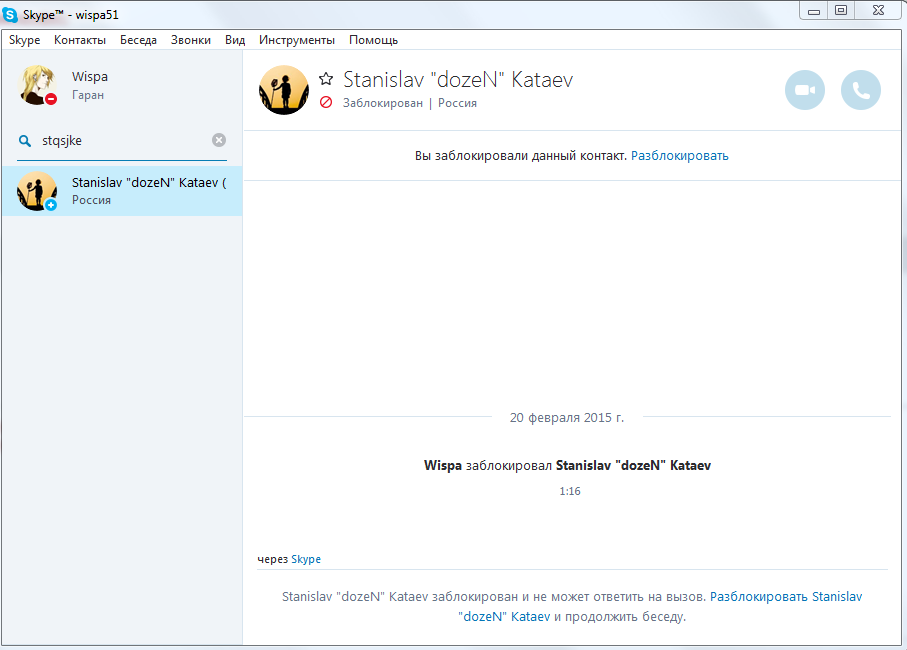Click Wispa's name in profile area
The width and height of the screenshot is (907, 650).
(90, 76)
